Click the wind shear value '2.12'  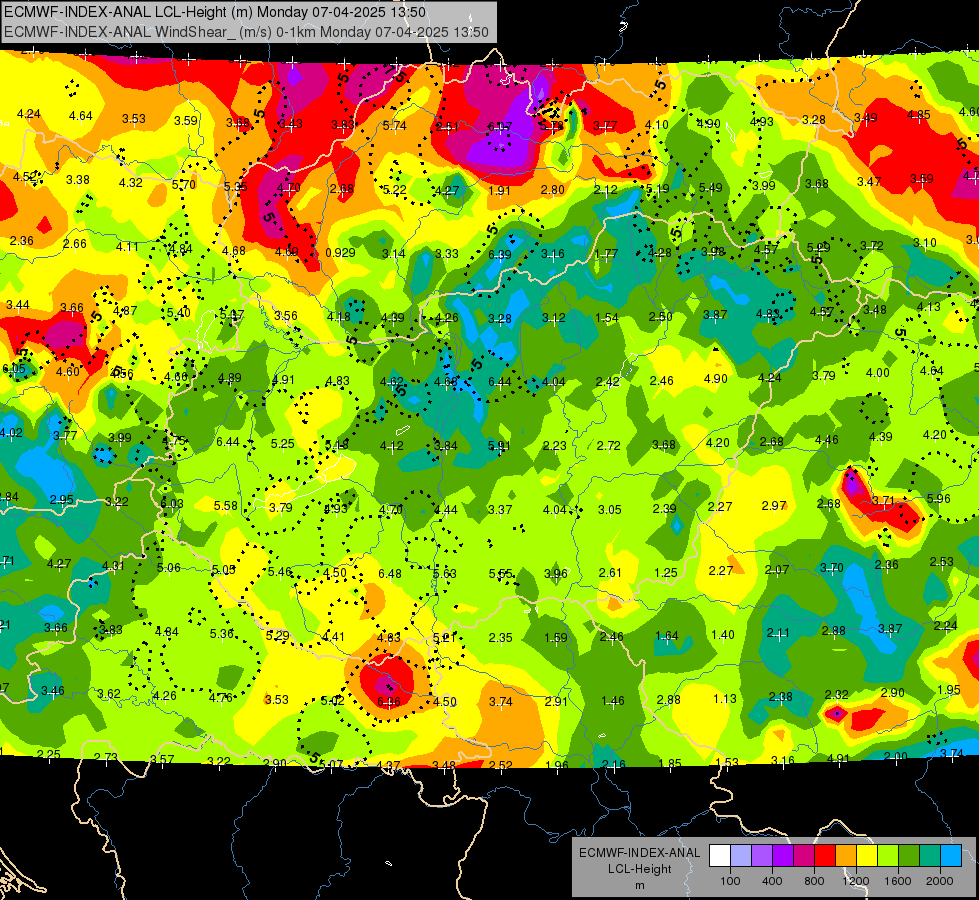(x=606, y=189)
